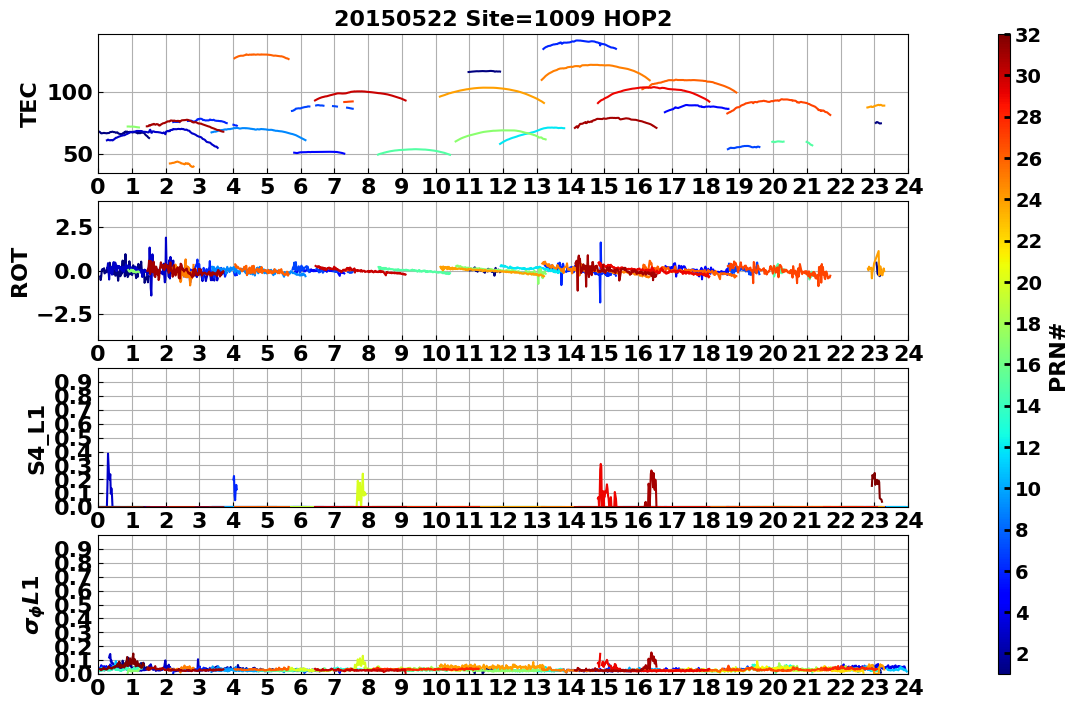Click hour 24 tick under TEC panel

[908, 186]
